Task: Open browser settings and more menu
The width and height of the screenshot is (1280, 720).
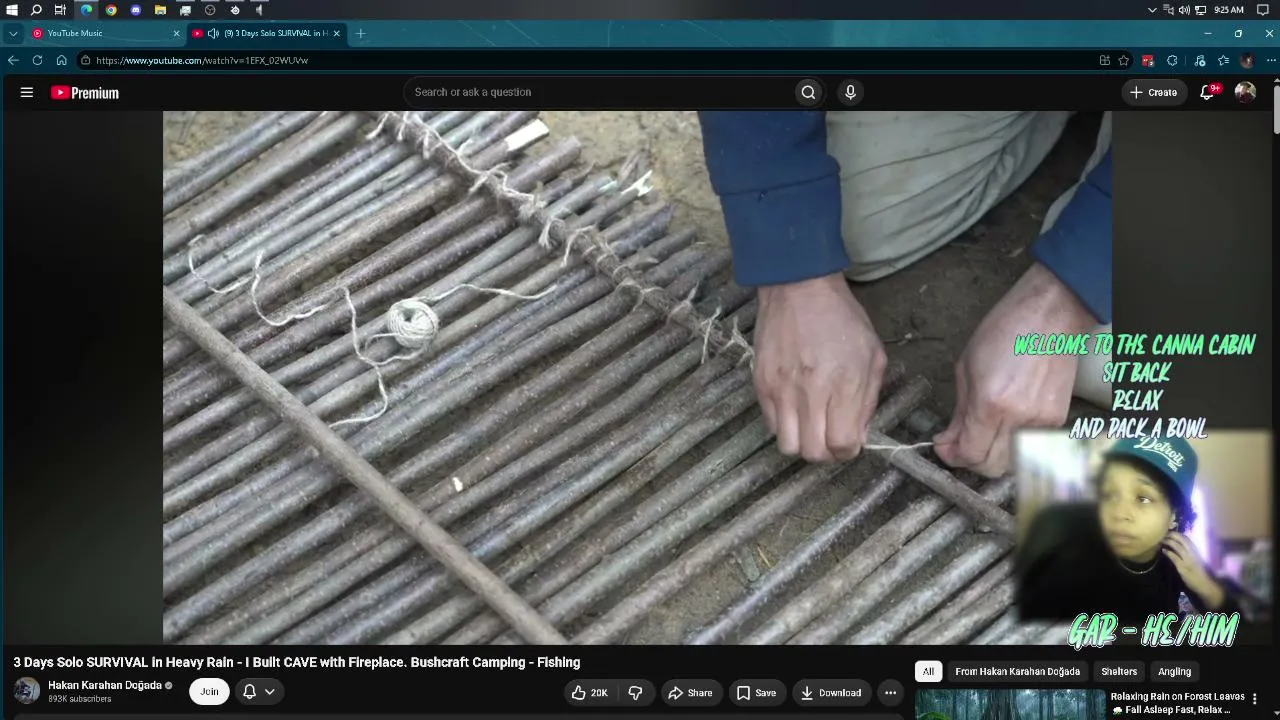Action: point(1271,60)
